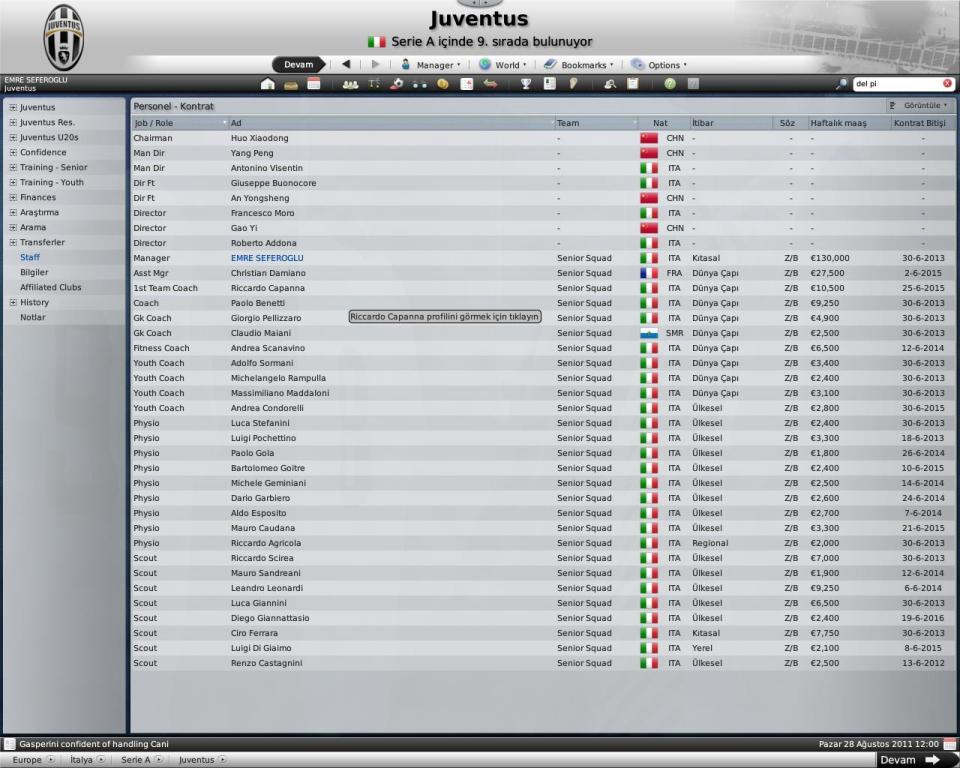
Task: Open the Görüntüle view dropdown
Action: coord(918,105)
